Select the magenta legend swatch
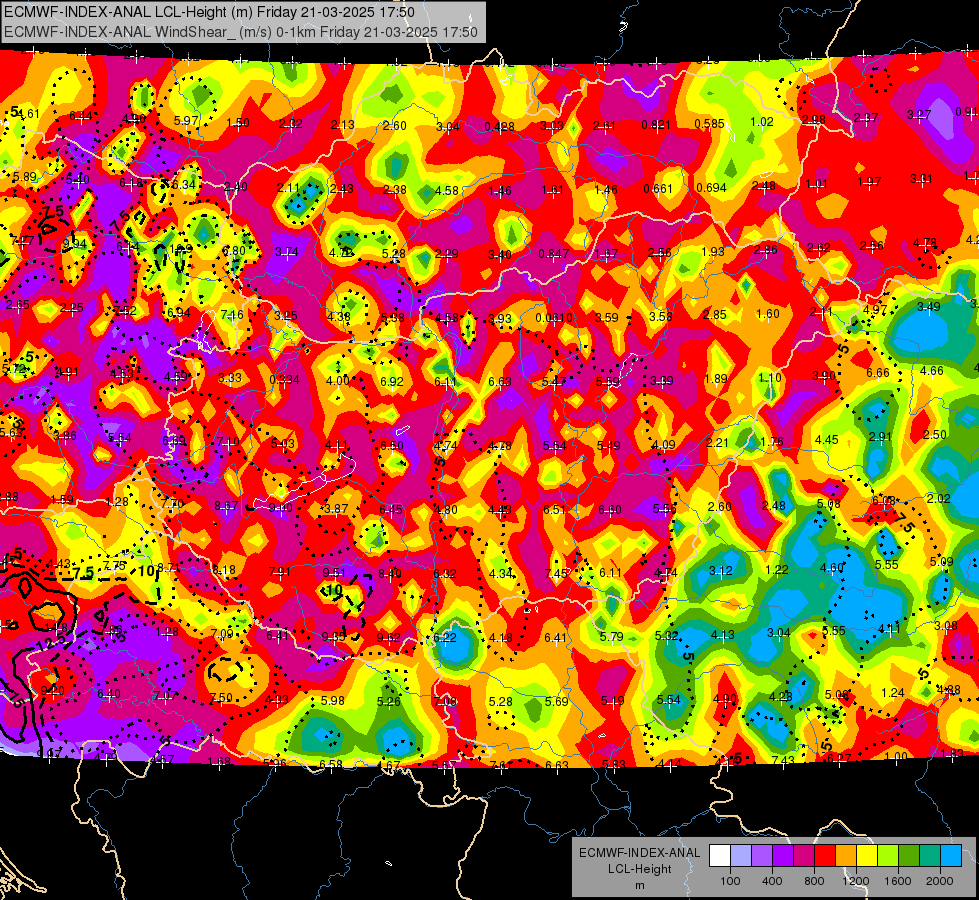This screenshot has height=900, width=979. [x=804, y=856]
